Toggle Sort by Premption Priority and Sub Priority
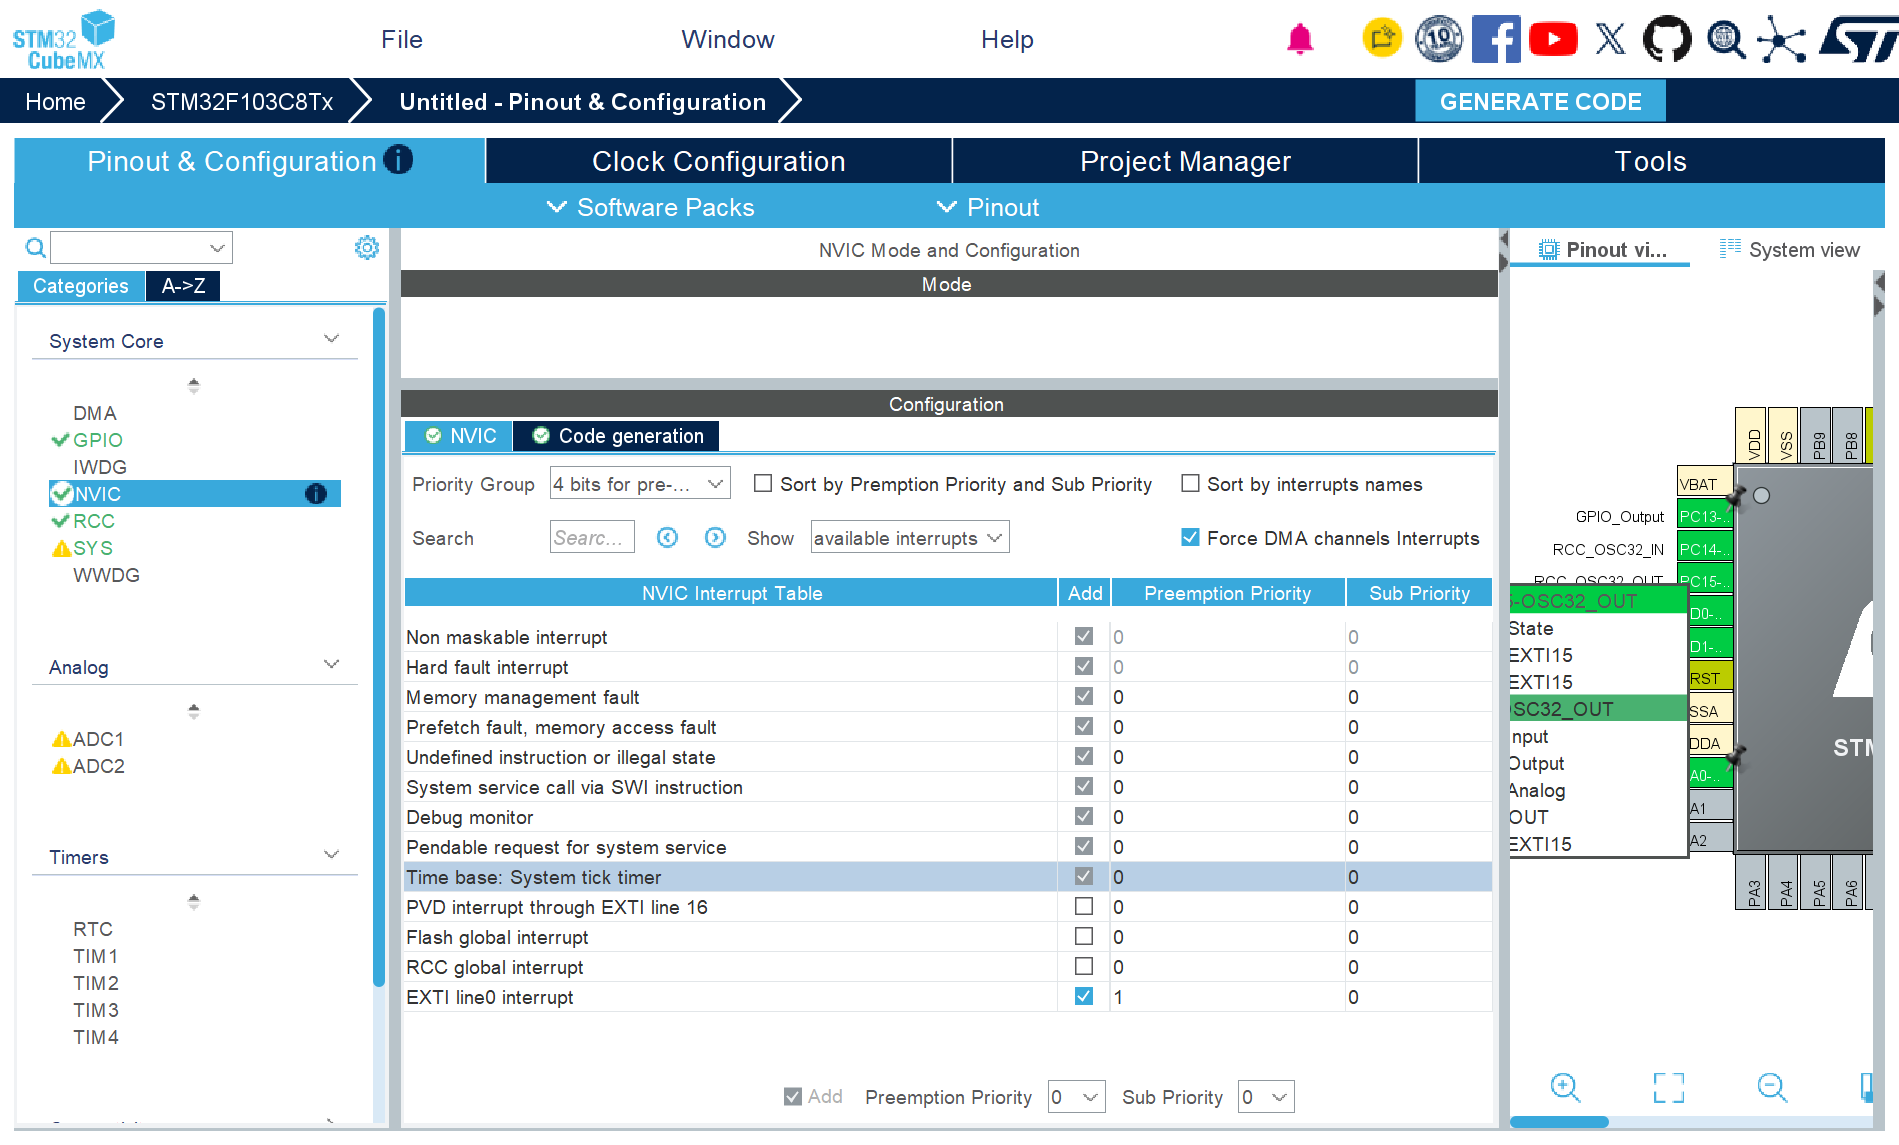The width and height of the screenshot is (1899, 1145). click(763, 484)
